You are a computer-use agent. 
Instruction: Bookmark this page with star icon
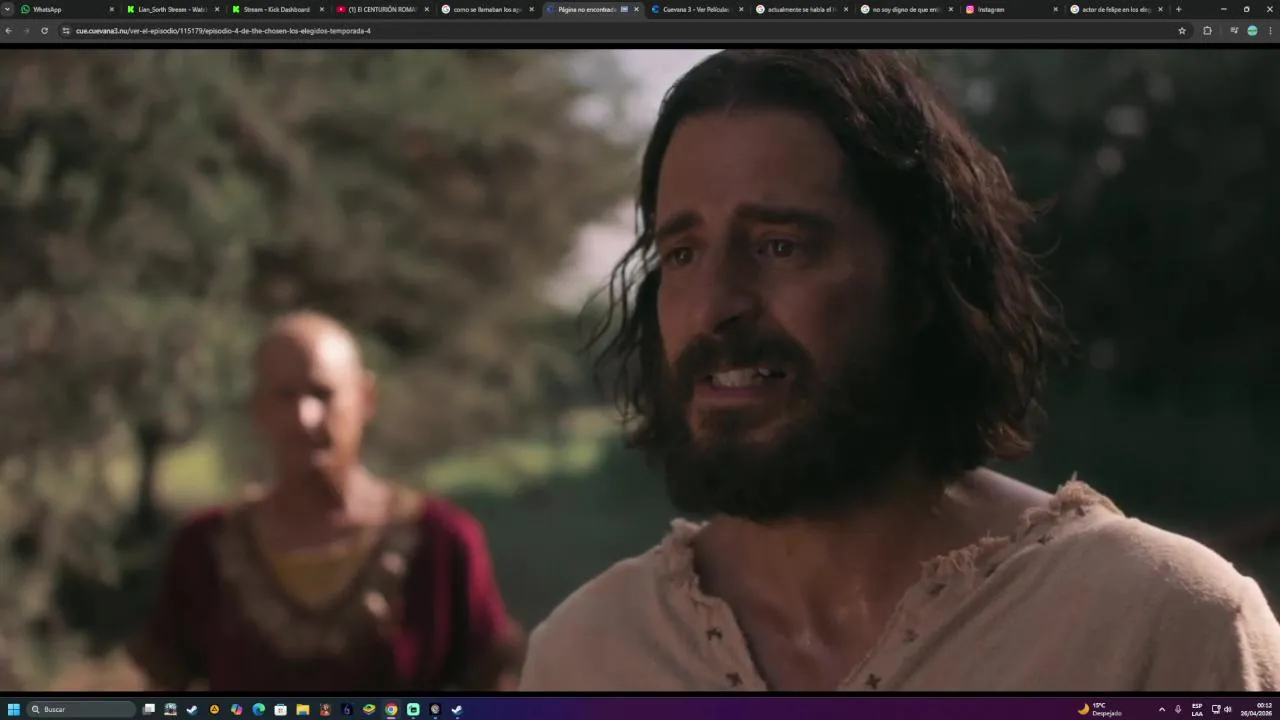[x=1182, y=31]
